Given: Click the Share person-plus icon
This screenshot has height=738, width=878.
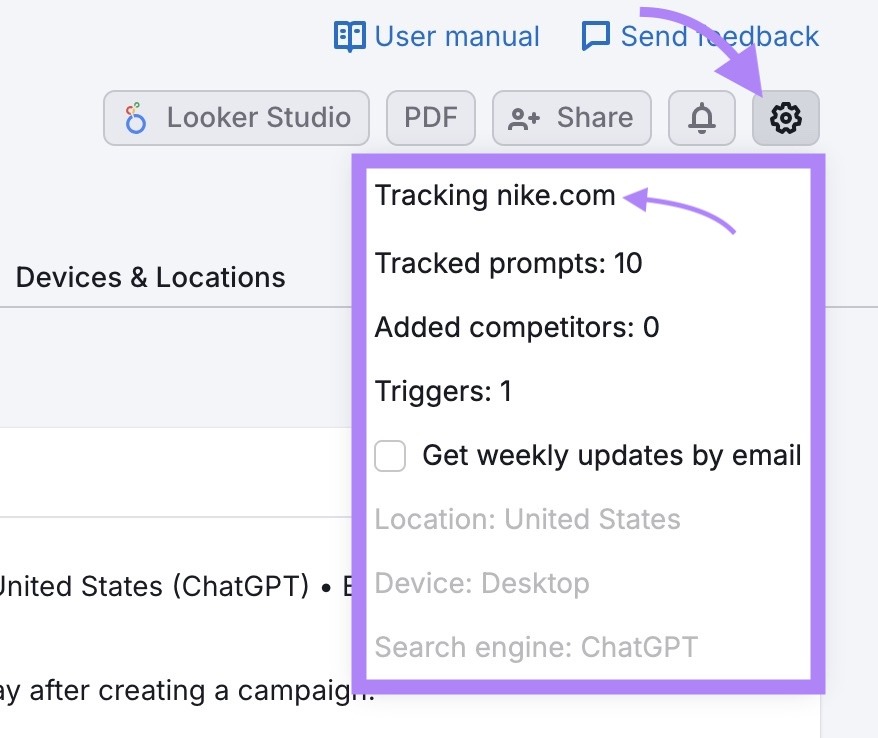Looking at the screenshot, I should tap(523, 117).
